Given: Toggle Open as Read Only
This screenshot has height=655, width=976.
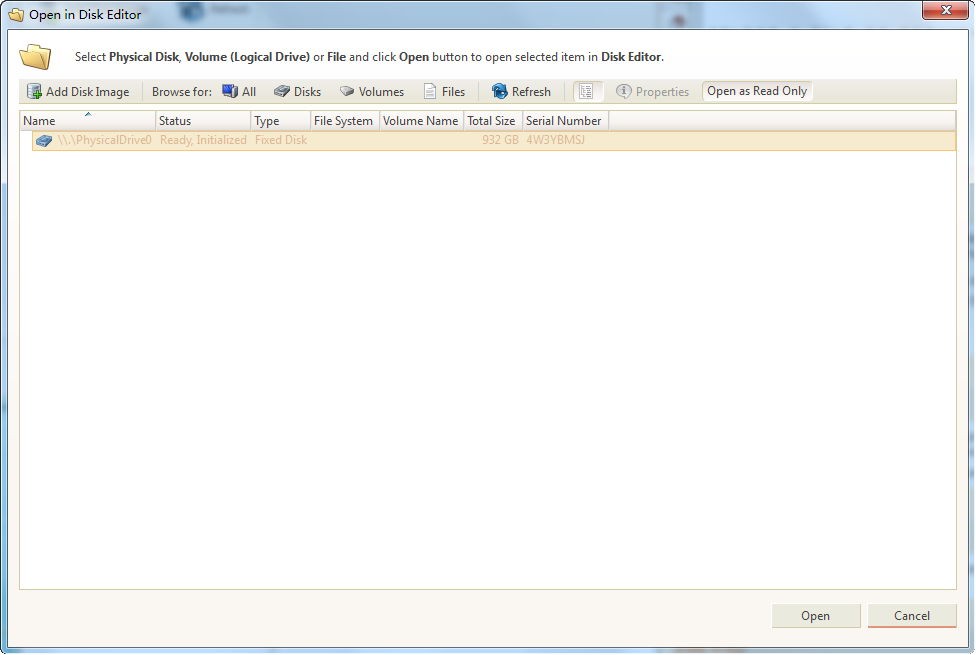Looking at the screenshot, I should coord(757,91).
